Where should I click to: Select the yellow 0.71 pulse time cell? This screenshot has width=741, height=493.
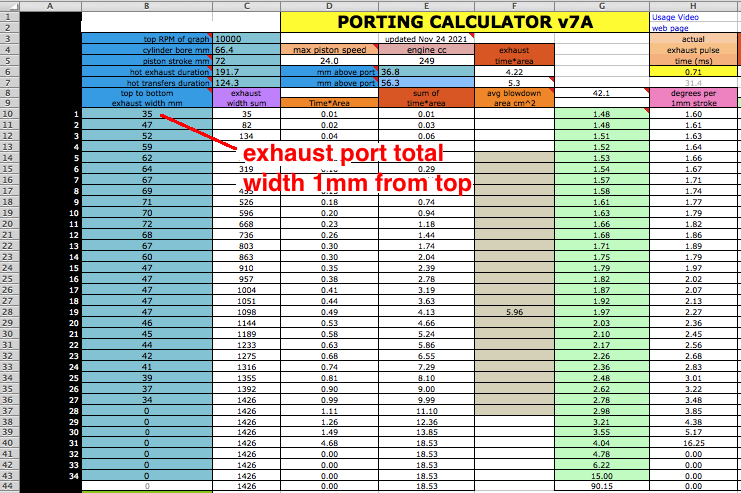click(x=693, y=72)
